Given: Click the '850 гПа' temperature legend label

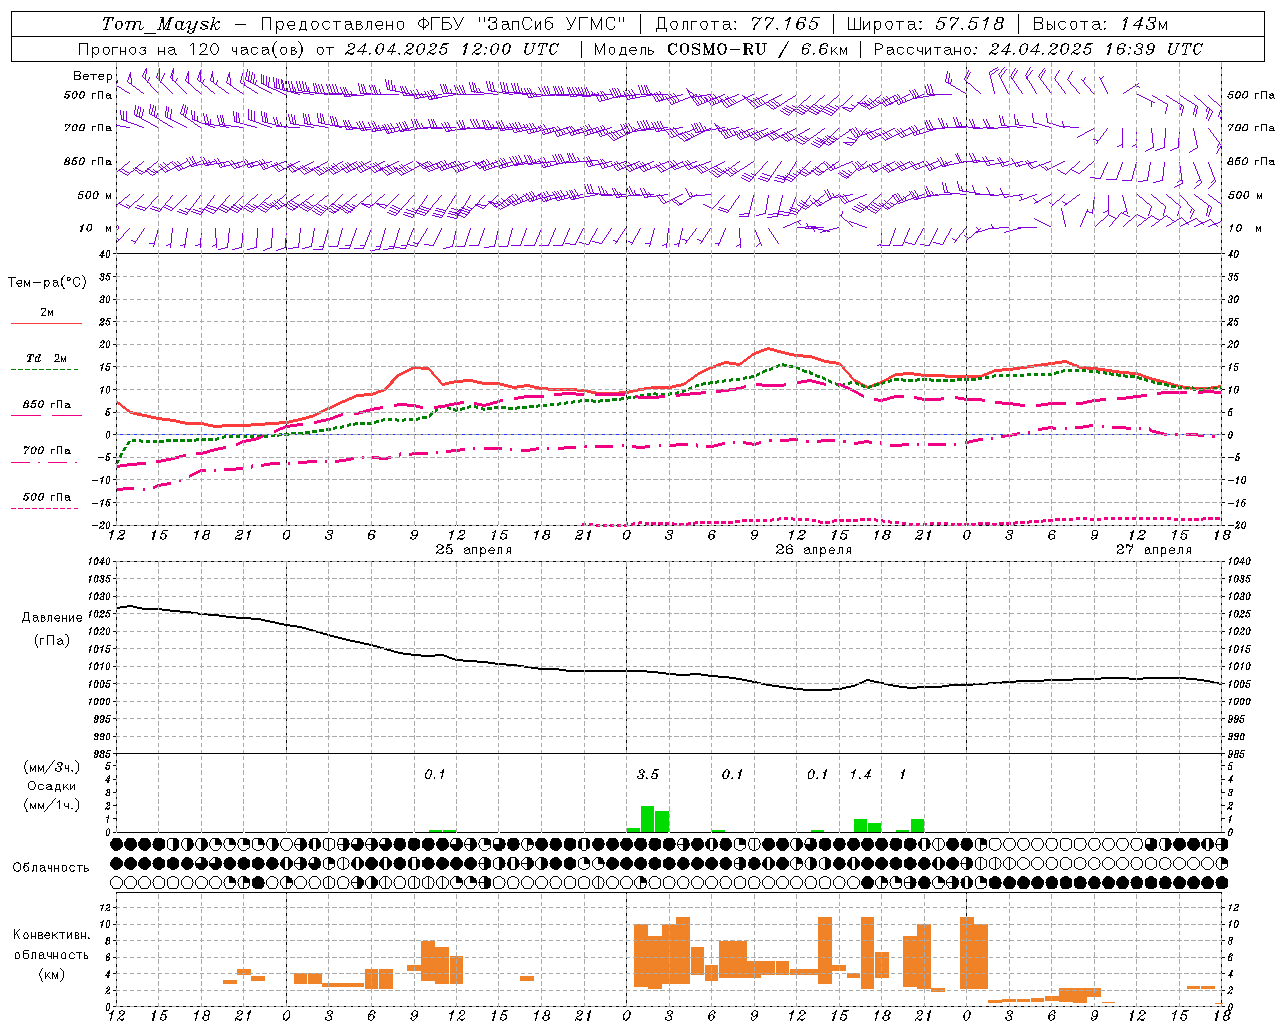Looking at the screenshot, I should [47, 405].
